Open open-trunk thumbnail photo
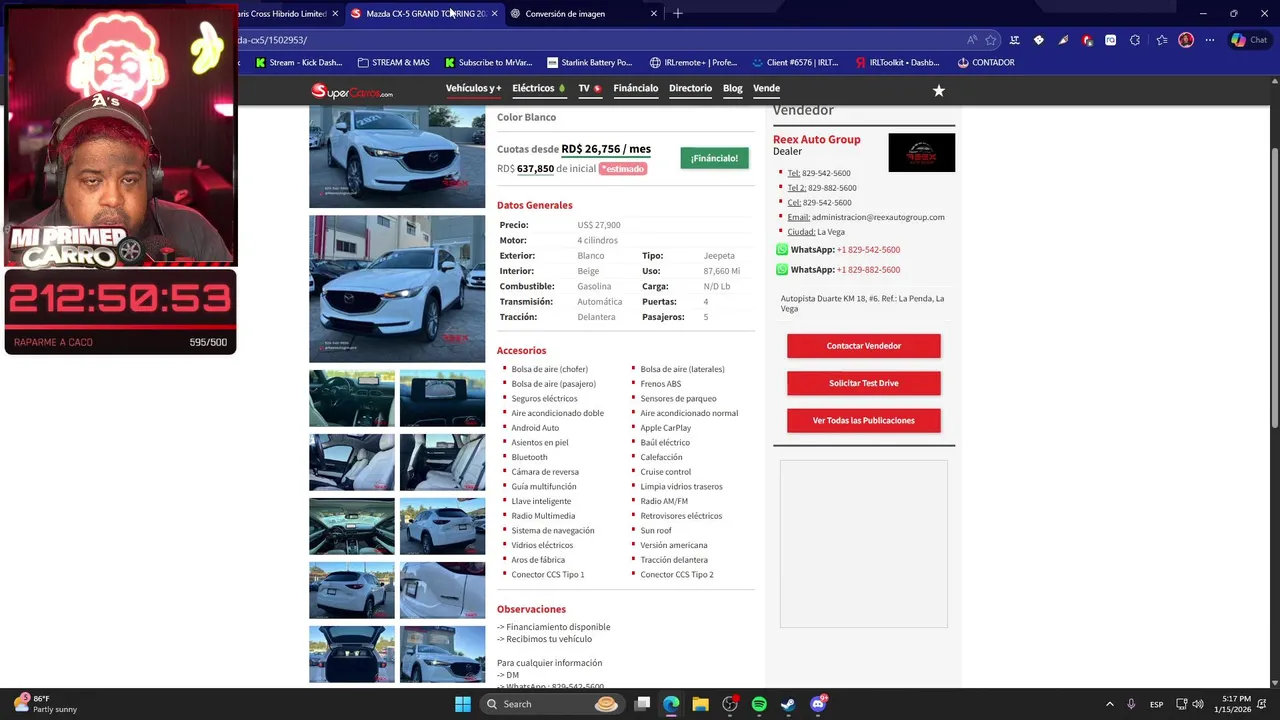 352,654
